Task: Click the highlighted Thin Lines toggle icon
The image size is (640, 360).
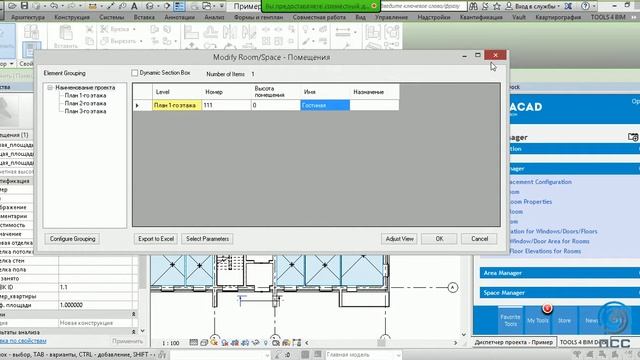Action: [179, 6]
